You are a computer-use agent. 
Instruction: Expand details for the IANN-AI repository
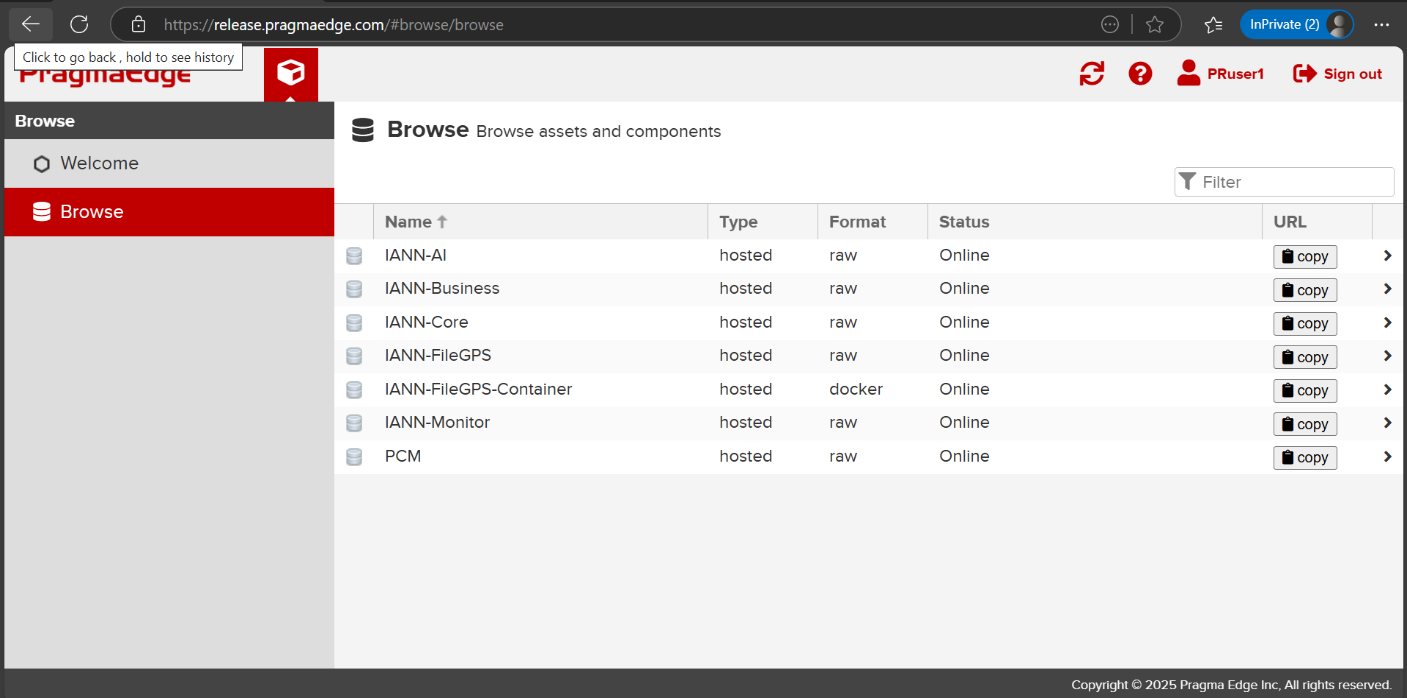tap(1387, 255)
